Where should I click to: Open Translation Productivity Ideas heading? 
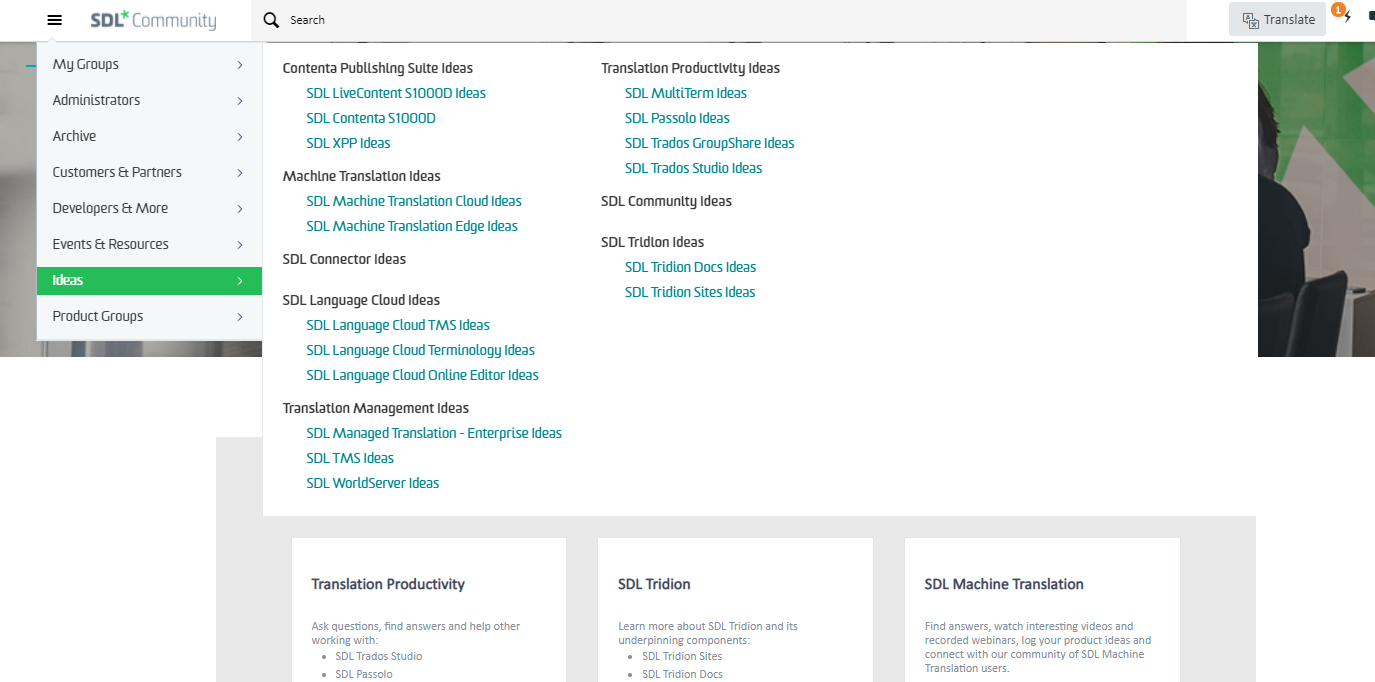pyautogui.click(x=690, y=68)
